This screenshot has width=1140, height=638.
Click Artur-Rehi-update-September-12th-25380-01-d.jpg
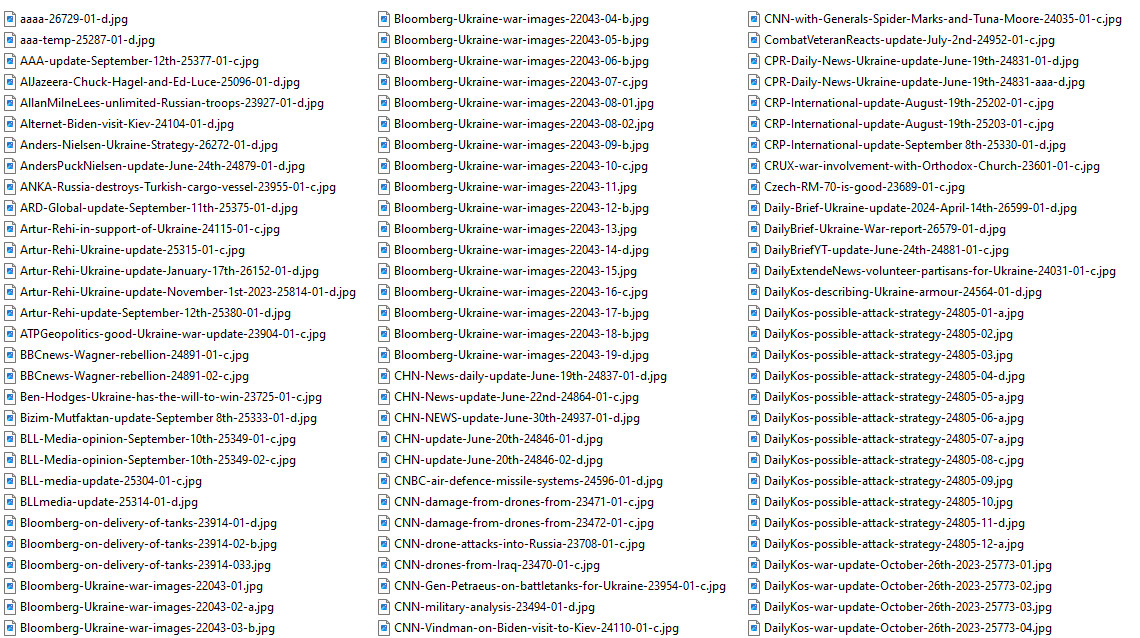[156, 313]
